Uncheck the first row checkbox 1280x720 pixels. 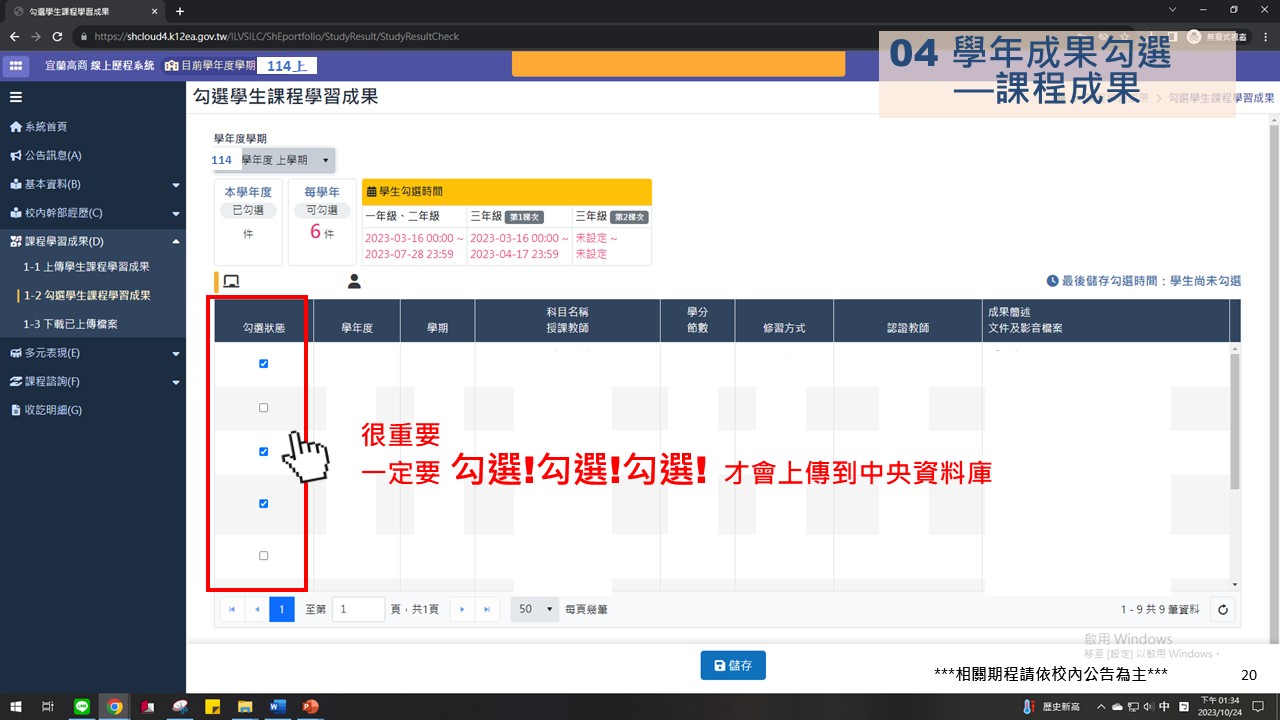pyautogui.click(x=264, y=364)
